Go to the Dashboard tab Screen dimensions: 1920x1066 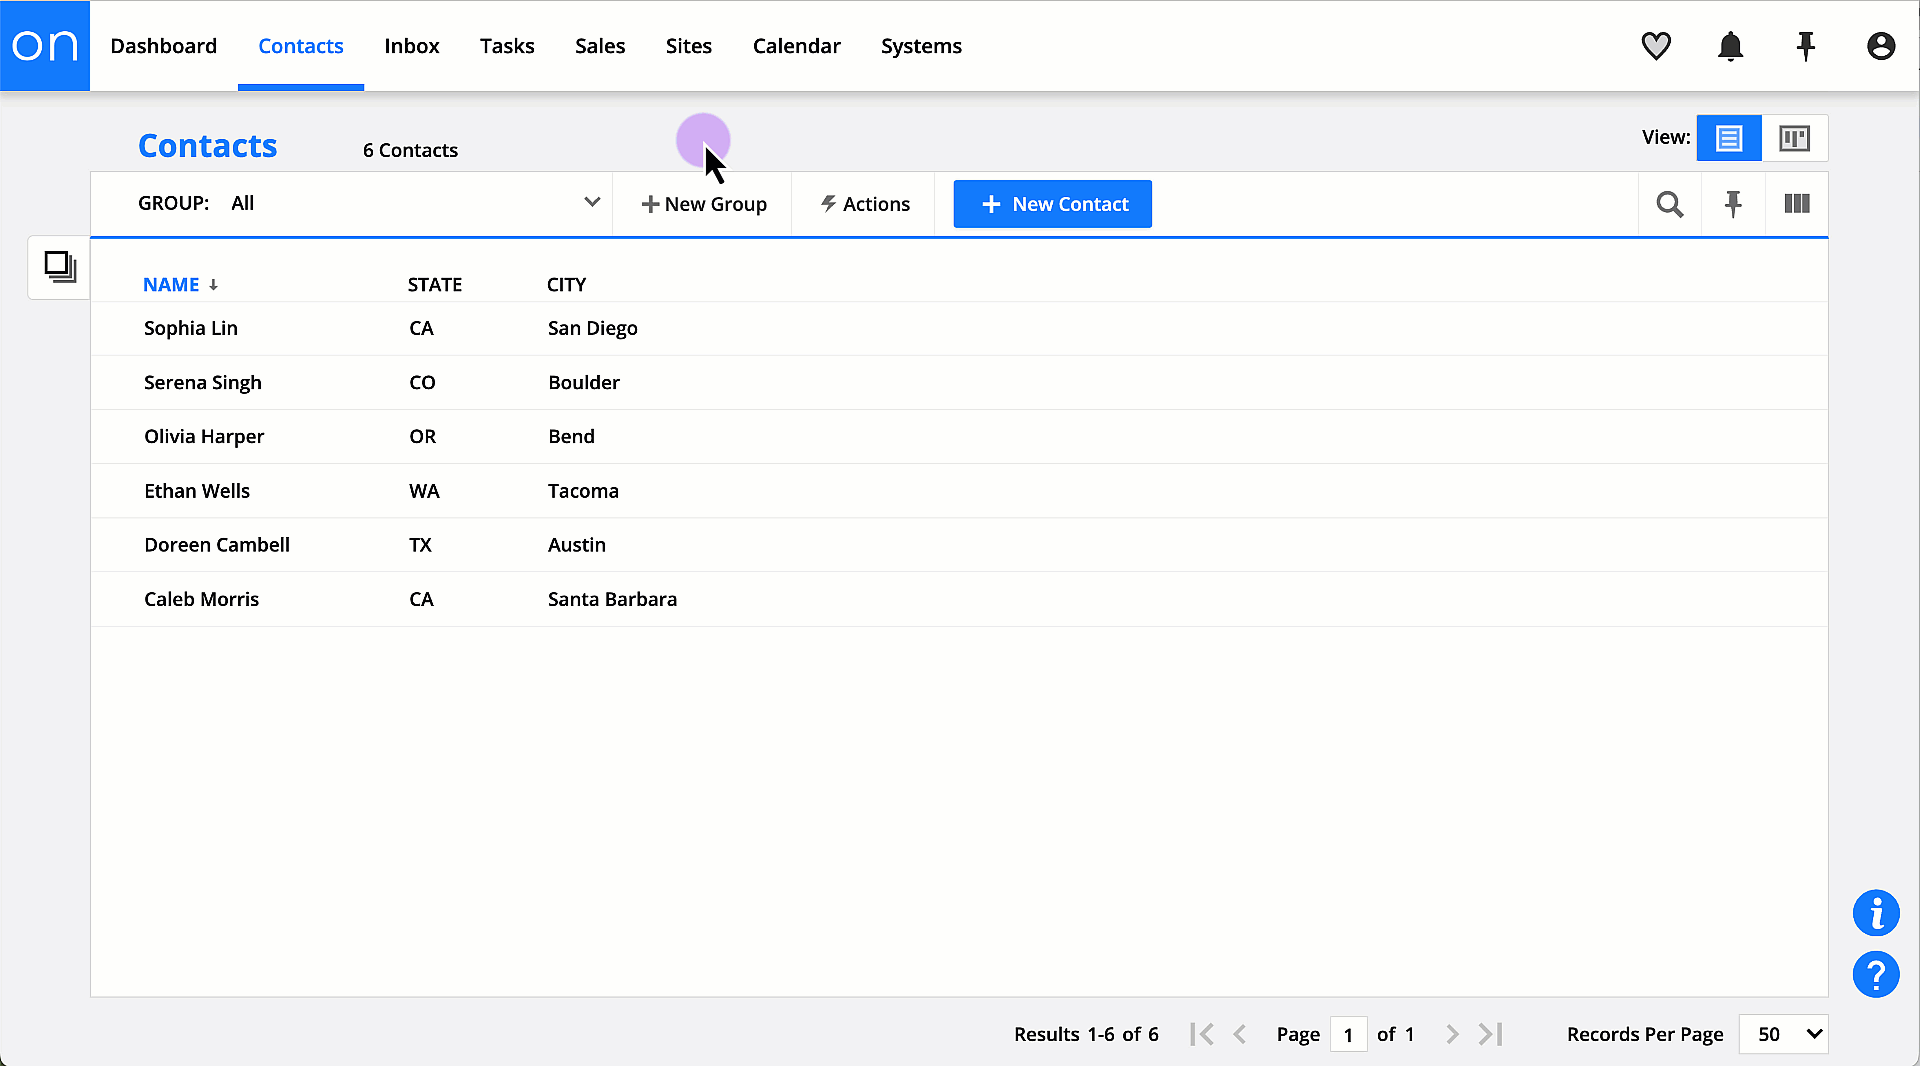(x=163, y=46)
